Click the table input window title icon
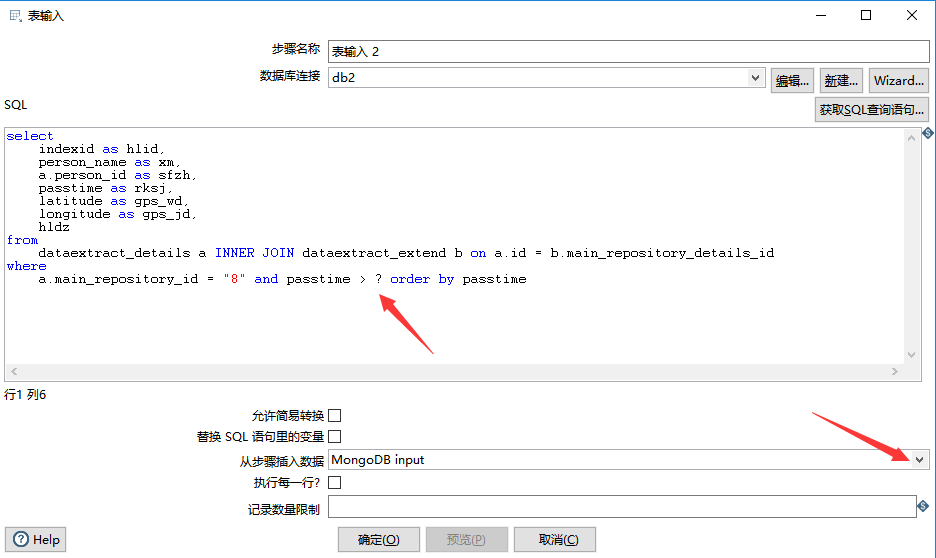The width and height of the screenshot is (936, 558). click(15, 16)
